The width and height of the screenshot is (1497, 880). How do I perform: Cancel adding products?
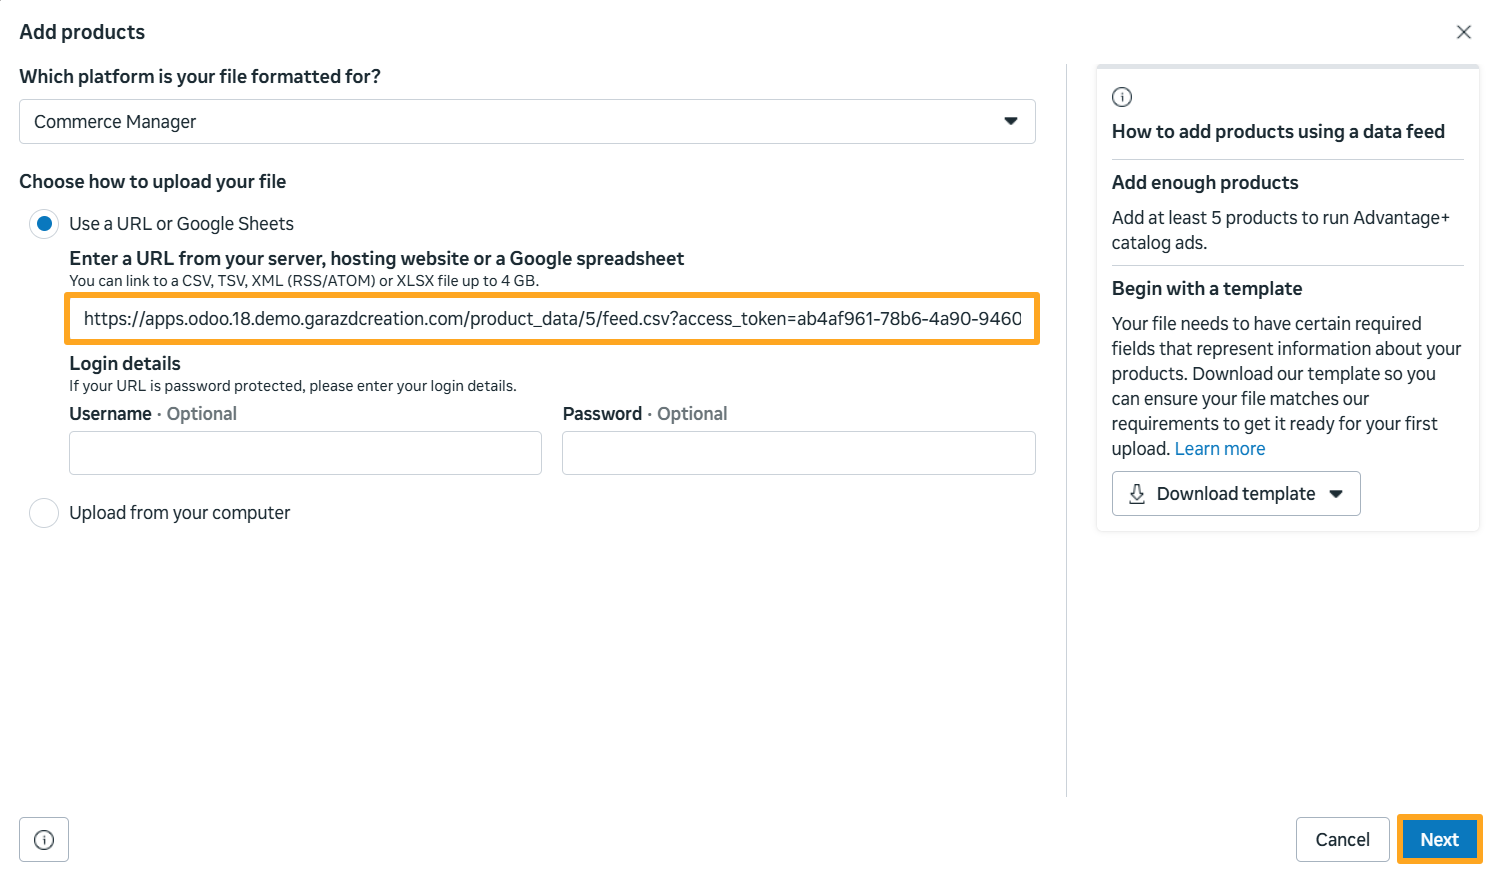coord(1342,840)
